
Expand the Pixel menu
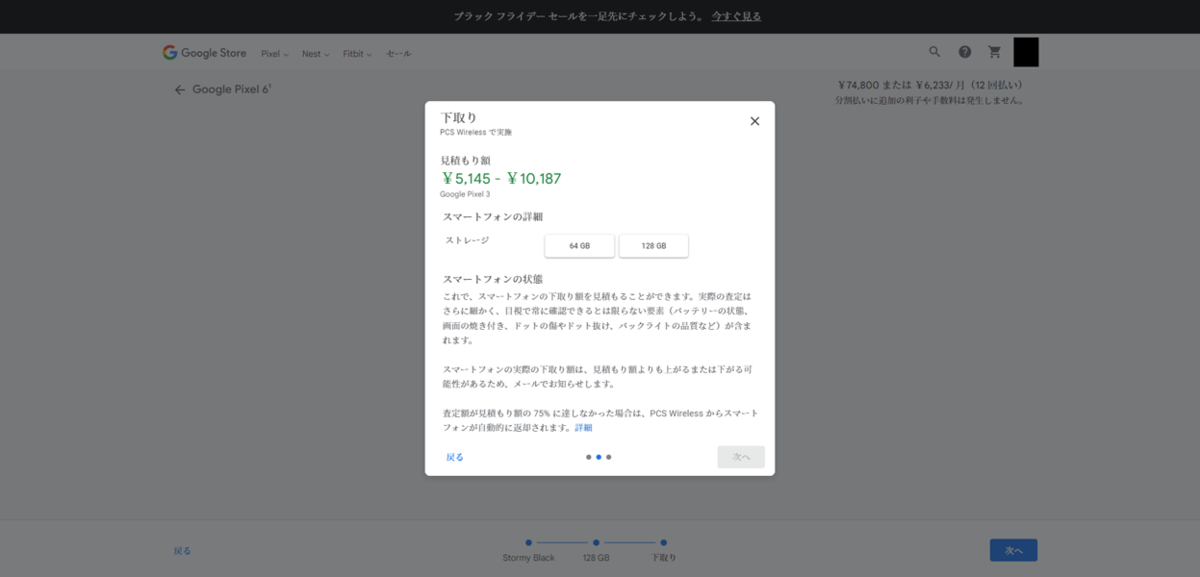[x=275, y=54]
